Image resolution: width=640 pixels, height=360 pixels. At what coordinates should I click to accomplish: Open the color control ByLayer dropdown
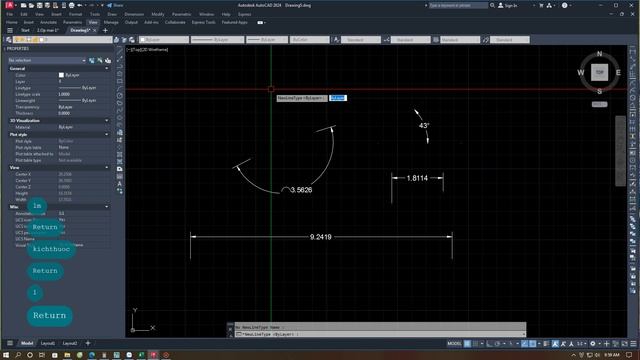164,40
